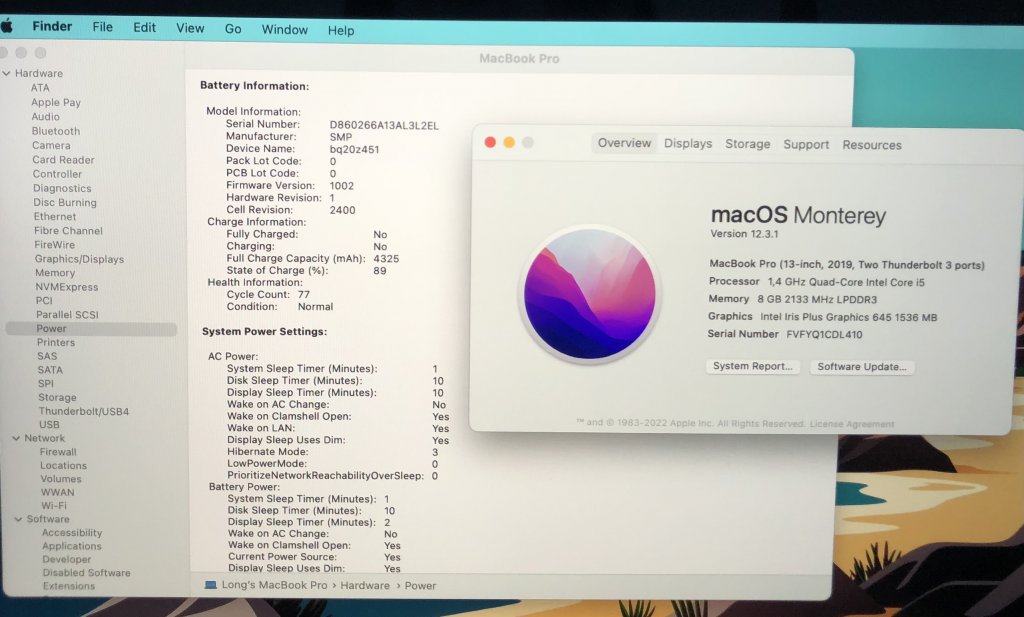Collapse the Network section in sidebar
Screen dimensions: 1024x617
(16, 438)
